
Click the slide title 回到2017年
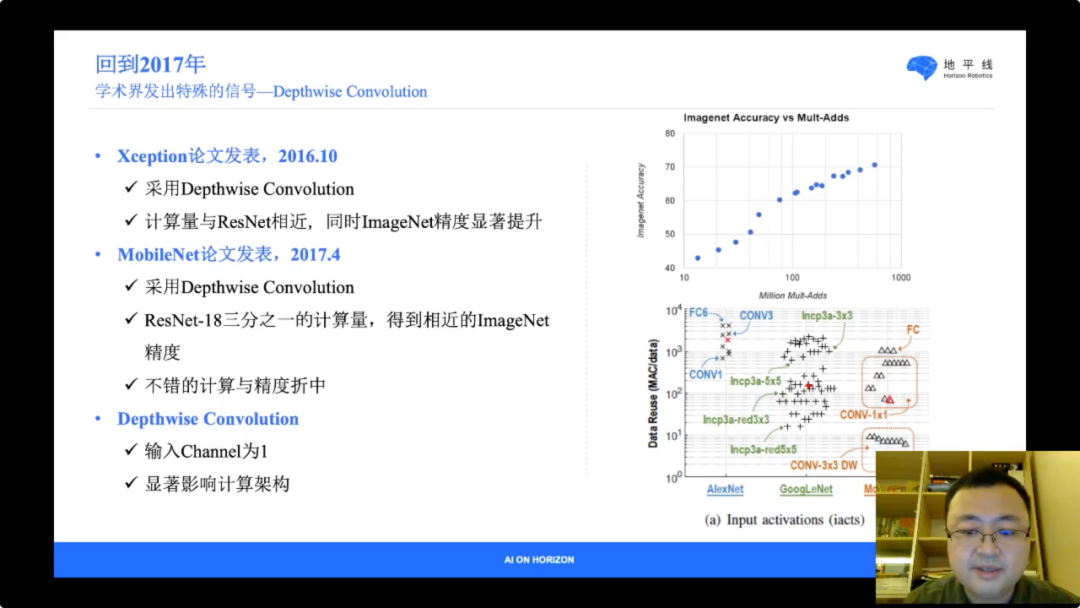(x=150, y=64)
